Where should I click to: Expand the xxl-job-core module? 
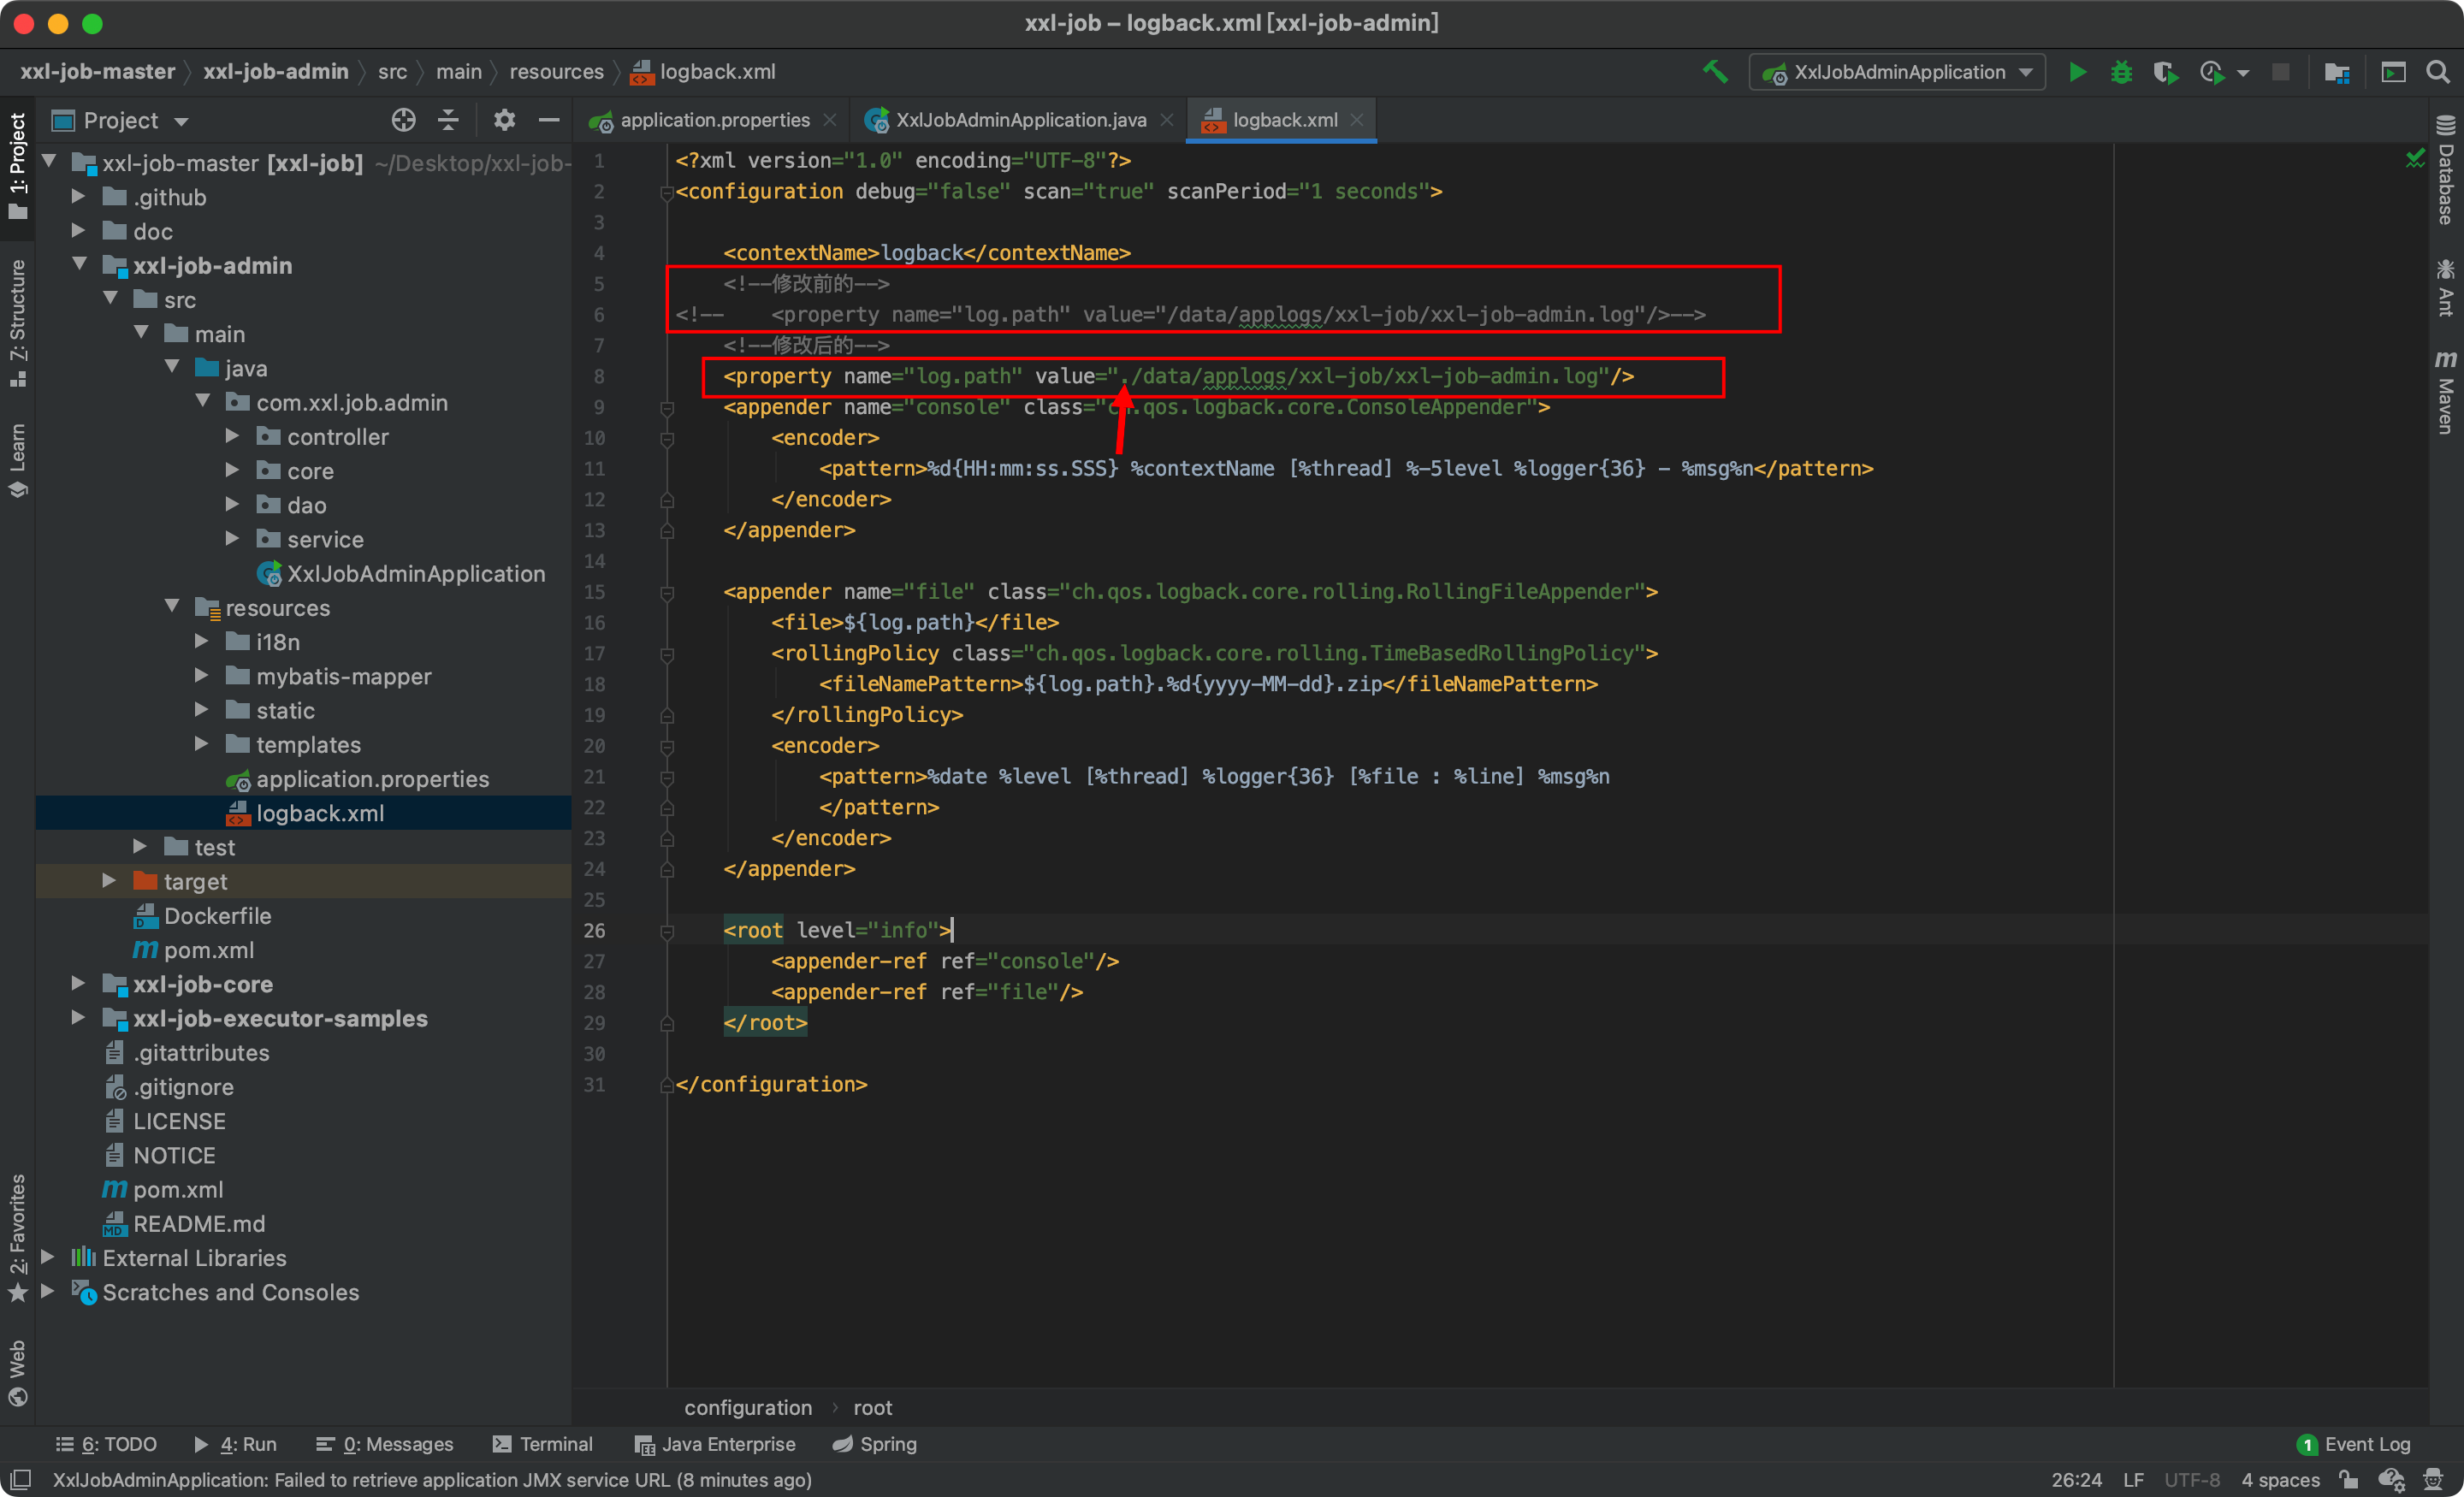(79, 983)
